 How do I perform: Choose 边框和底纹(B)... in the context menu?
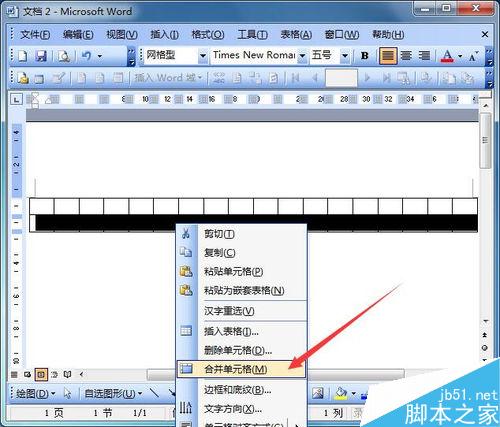[241, 389]
